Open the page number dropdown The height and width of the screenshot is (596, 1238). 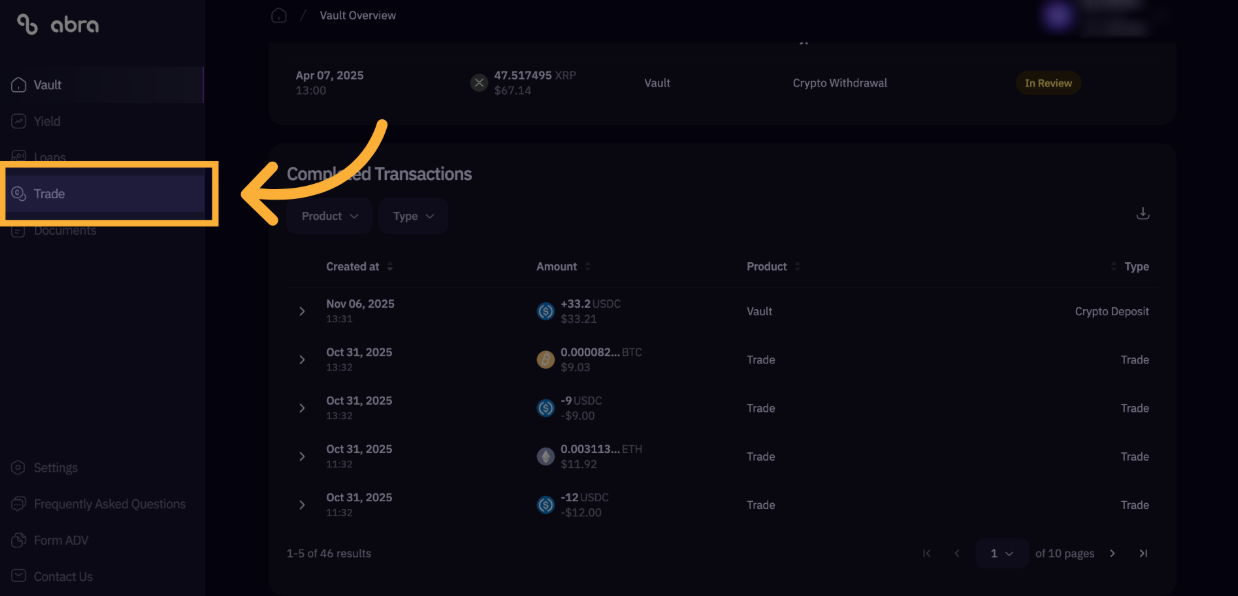pos(1002,553)
